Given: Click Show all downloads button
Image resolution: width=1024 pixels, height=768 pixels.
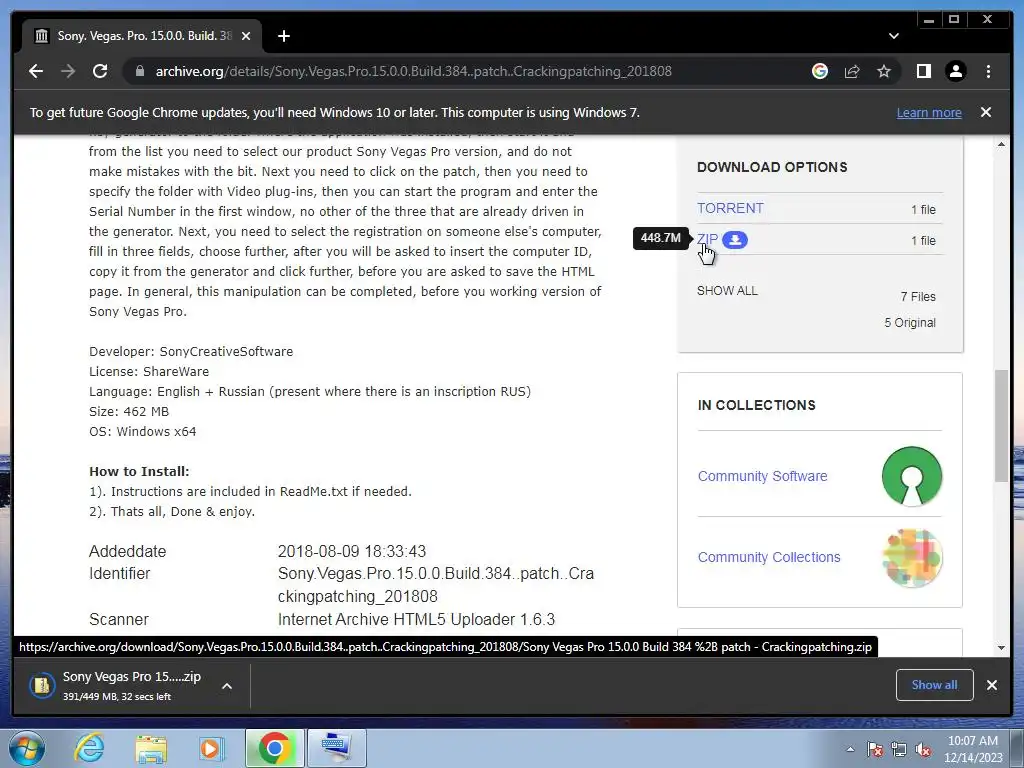Looking at the screenshot, I should [935, 685].
